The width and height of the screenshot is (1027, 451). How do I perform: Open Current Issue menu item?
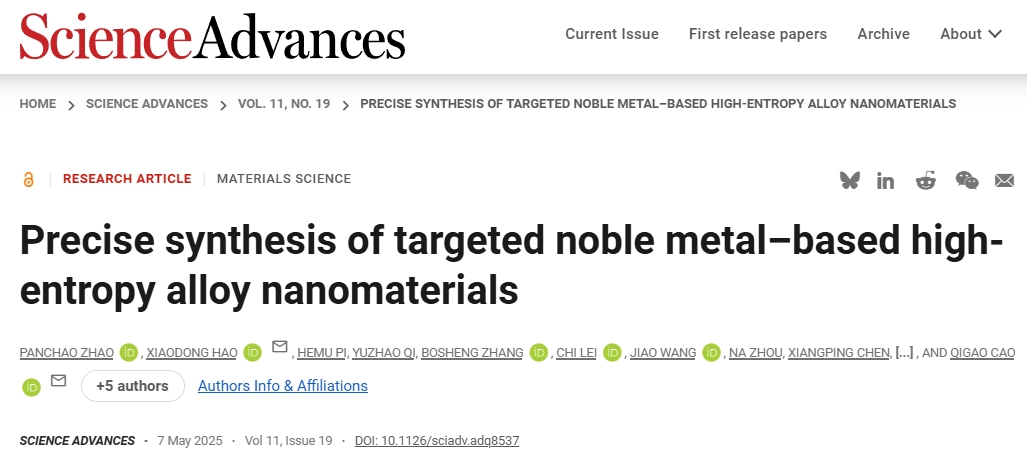point(612,34)
